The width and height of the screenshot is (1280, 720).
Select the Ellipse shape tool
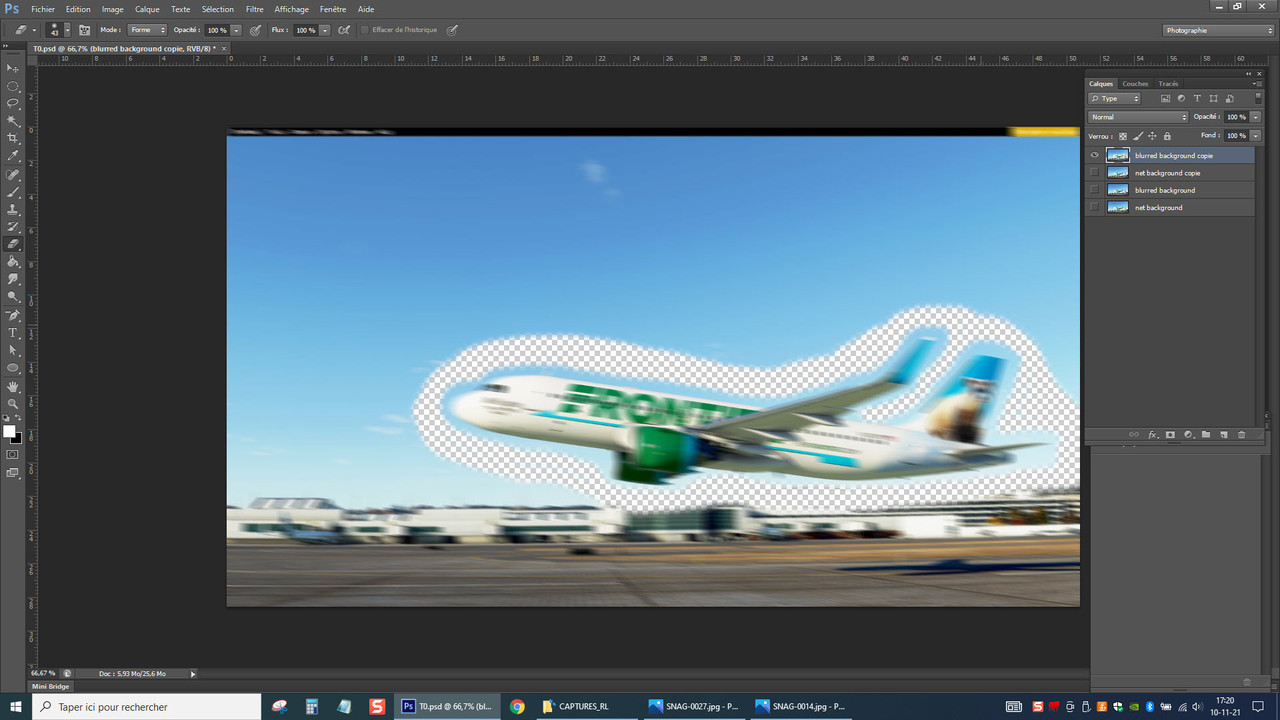[13, 368]
